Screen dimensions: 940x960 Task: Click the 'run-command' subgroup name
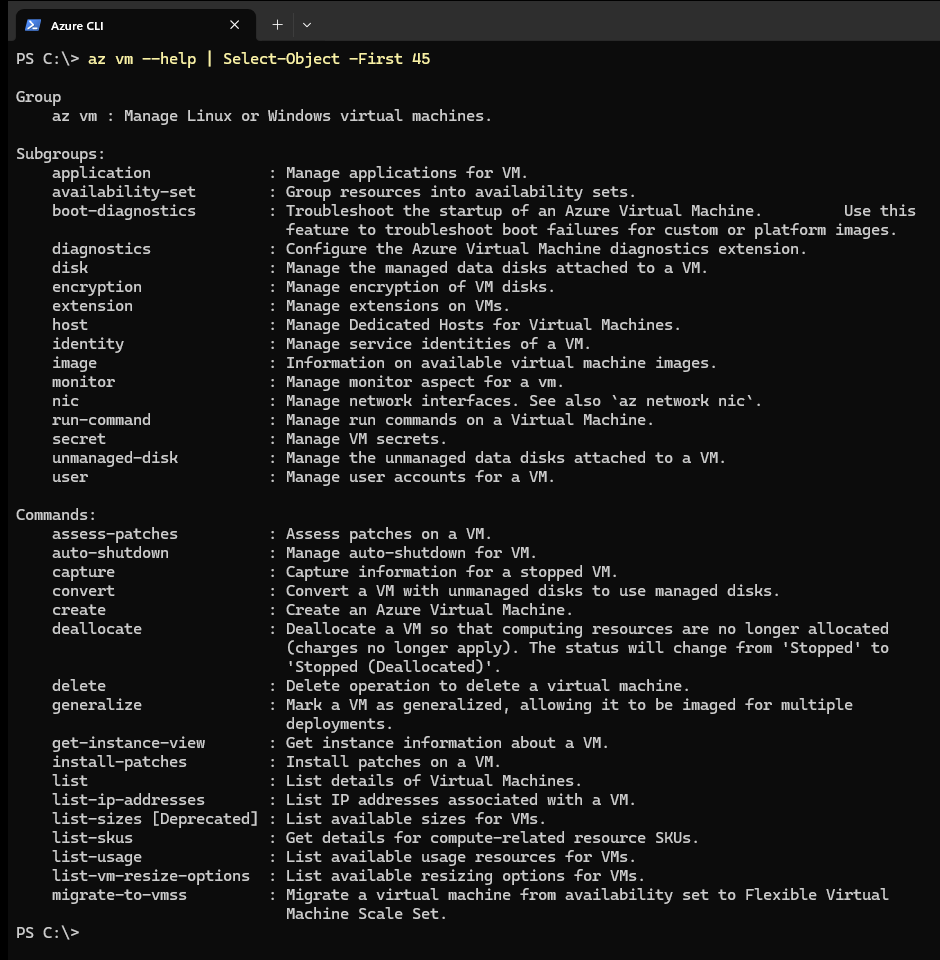tap(101, 420)
